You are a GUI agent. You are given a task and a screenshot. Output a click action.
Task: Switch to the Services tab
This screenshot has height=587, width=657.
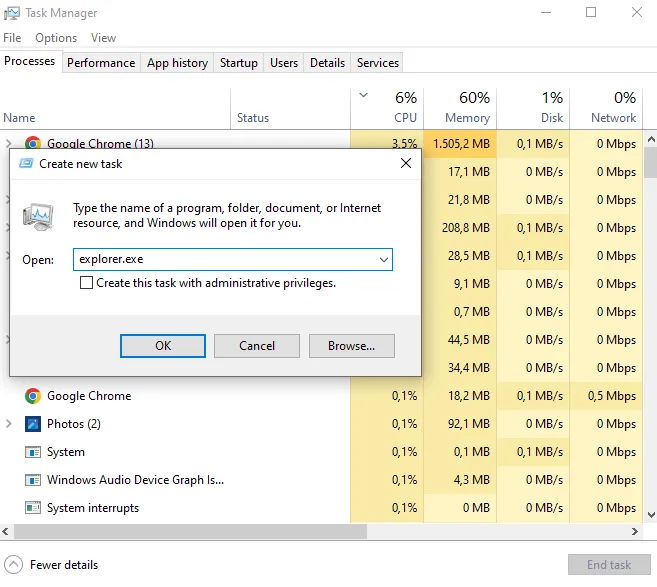pos(378,63)
